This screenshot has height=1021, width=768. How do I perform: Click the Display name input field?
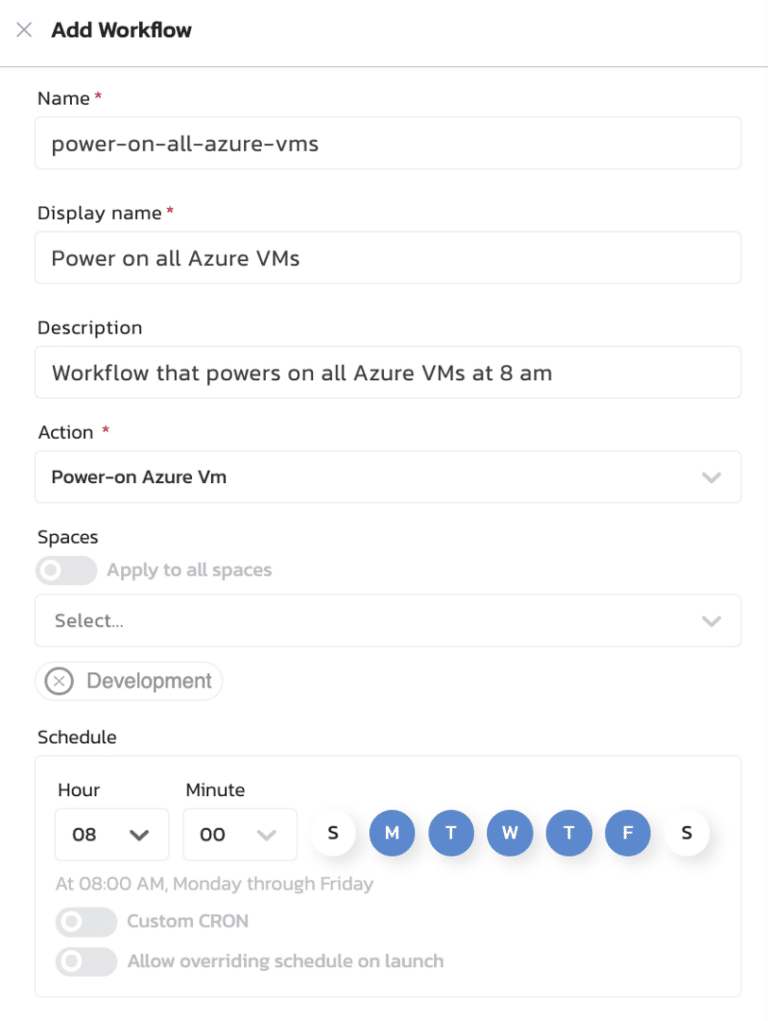pyautogui.click(x=388, y=258)
